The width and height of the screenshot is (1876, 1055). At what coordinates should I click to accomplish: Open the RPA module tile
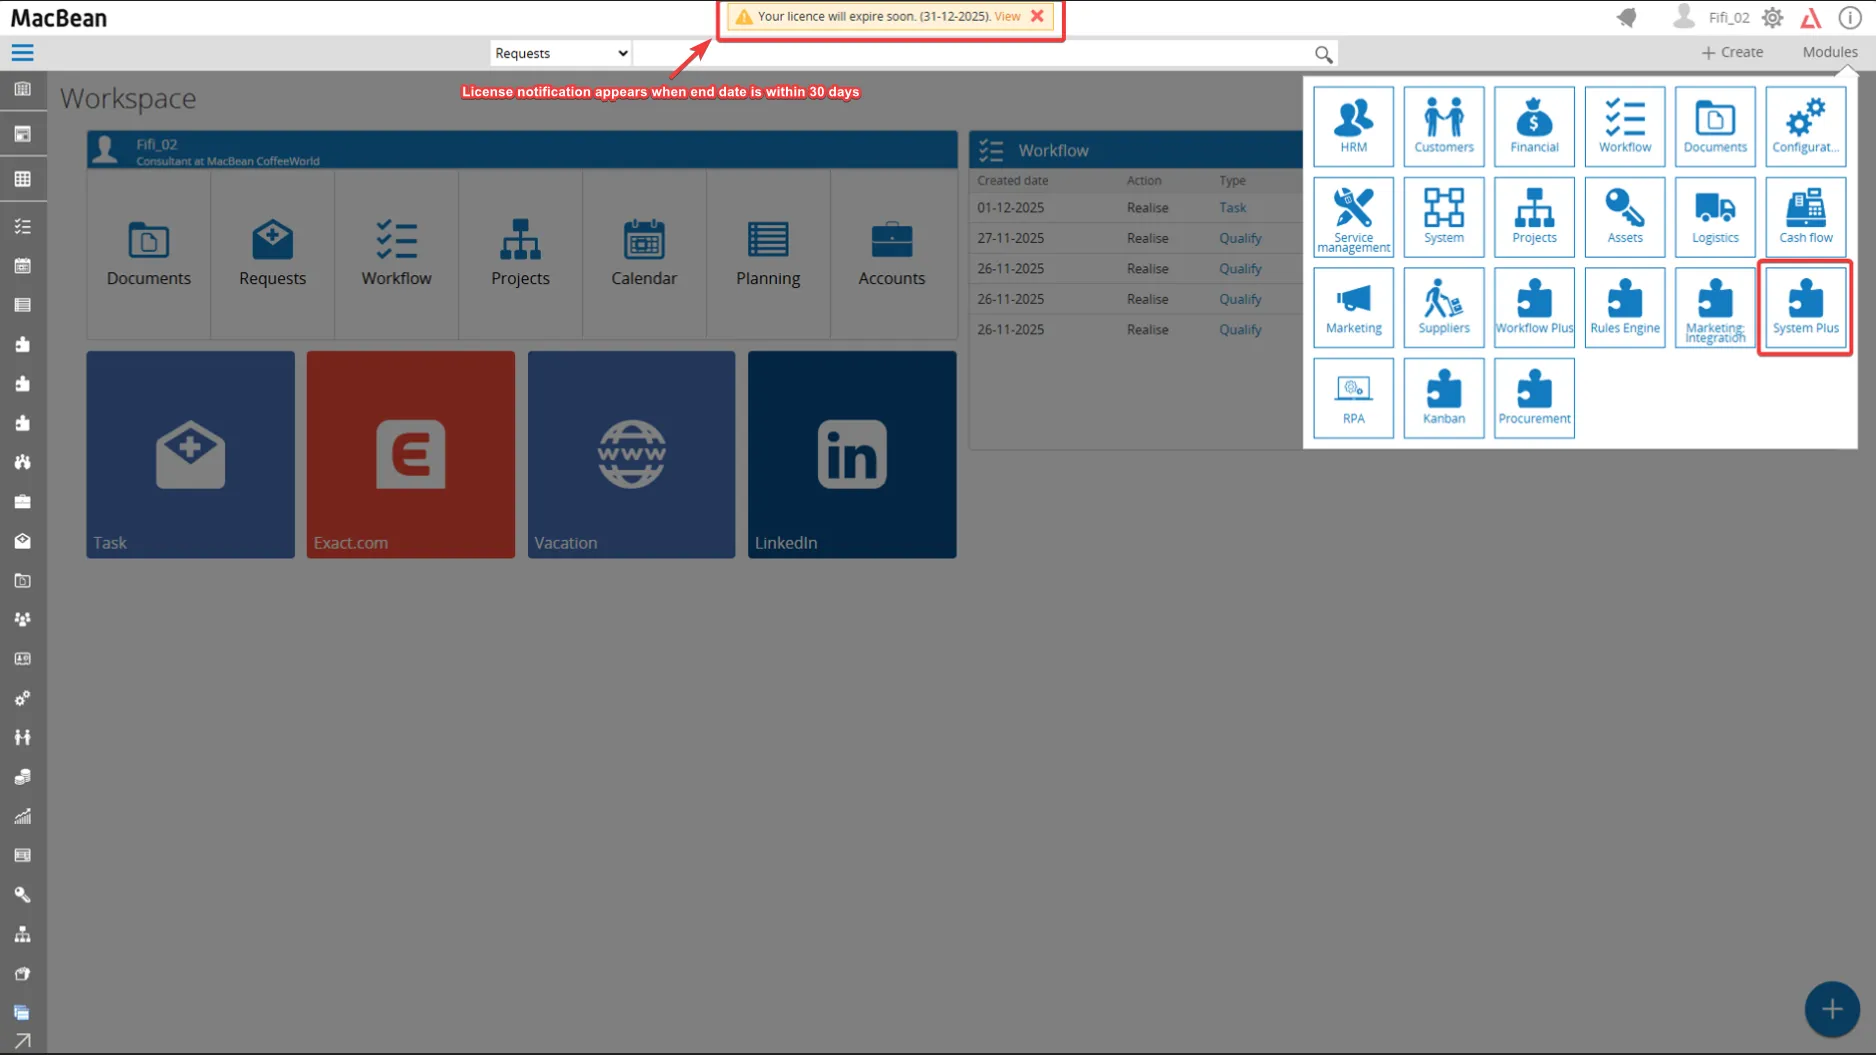click(1353, 398)
